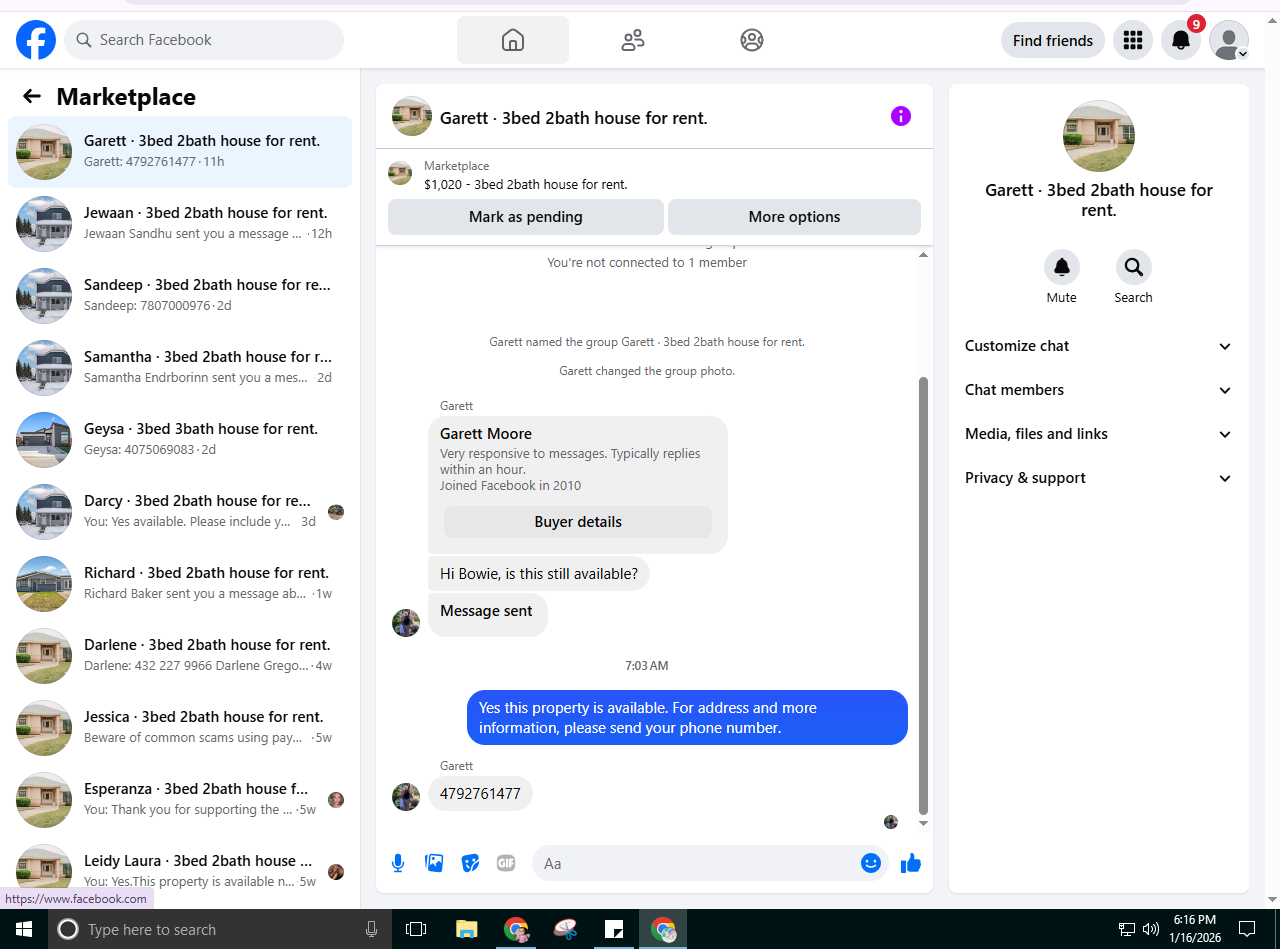Open the Facebook menu grid icon
This screenshot has height=949, width=1280.
coord(1133,40)
